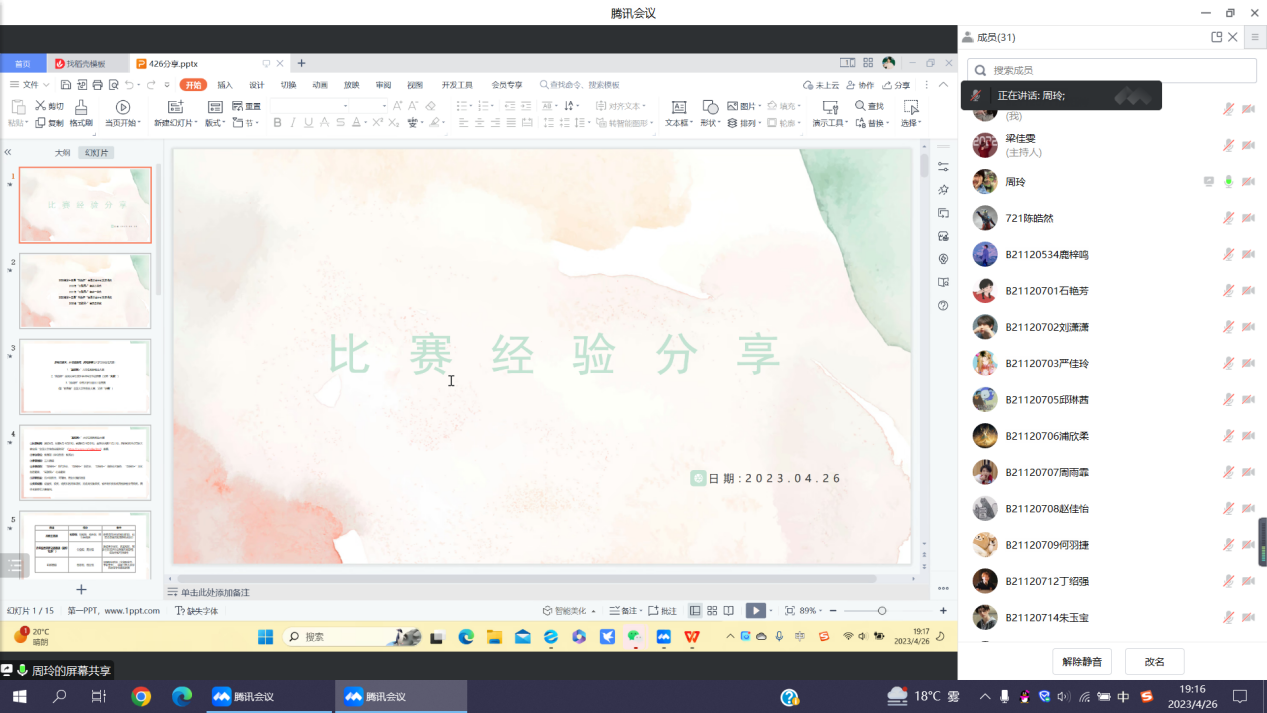Viewport: 1267px width, 713px height.
Task: Click the New Slide (新建幻灯片) icon
Action: tap(176, 108)
